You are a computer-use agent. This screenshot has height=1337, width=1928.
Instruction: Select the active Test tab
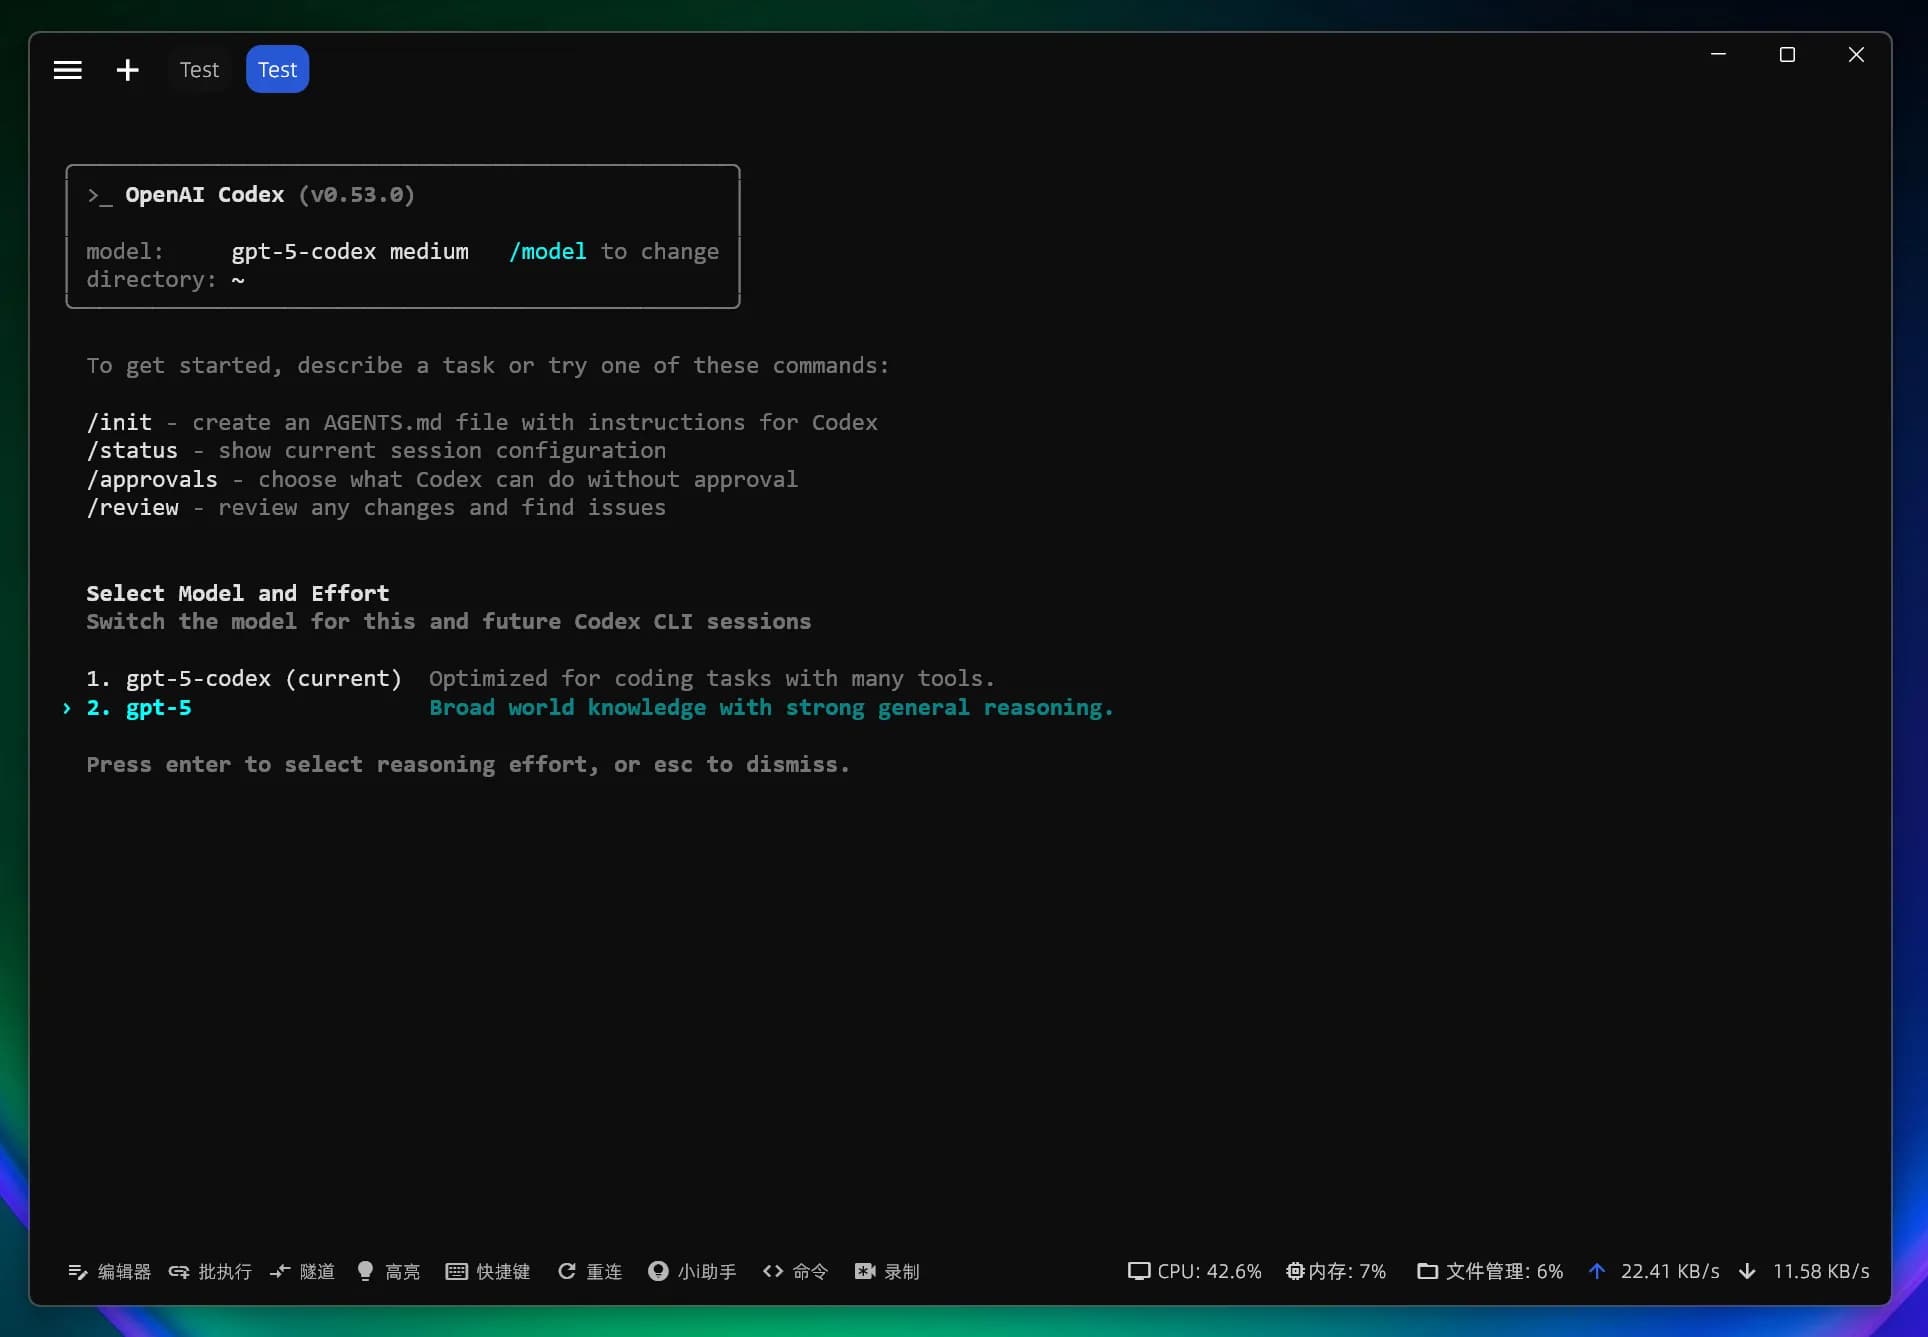(x=277, y=69)
